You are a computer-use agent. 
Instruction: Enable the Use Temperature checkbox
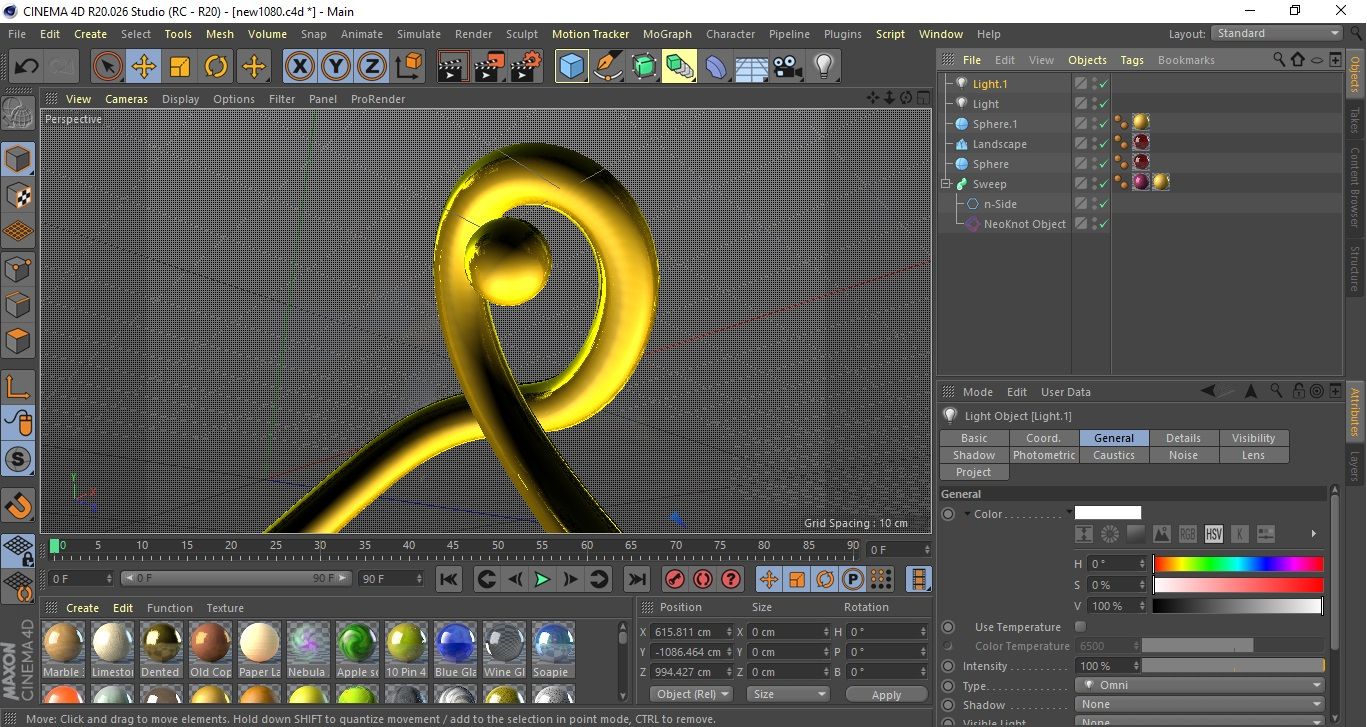pos(1080,627)
